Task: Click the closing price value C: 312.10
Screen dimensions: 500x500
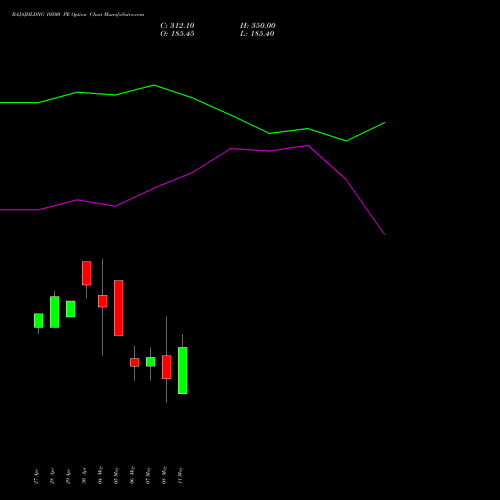Action: tap(177, 26)
